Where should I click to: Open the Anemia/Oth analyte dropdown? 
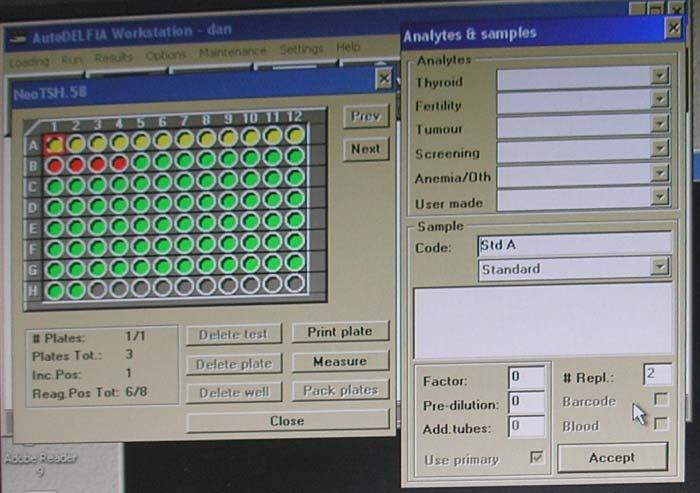click(659, 172)
